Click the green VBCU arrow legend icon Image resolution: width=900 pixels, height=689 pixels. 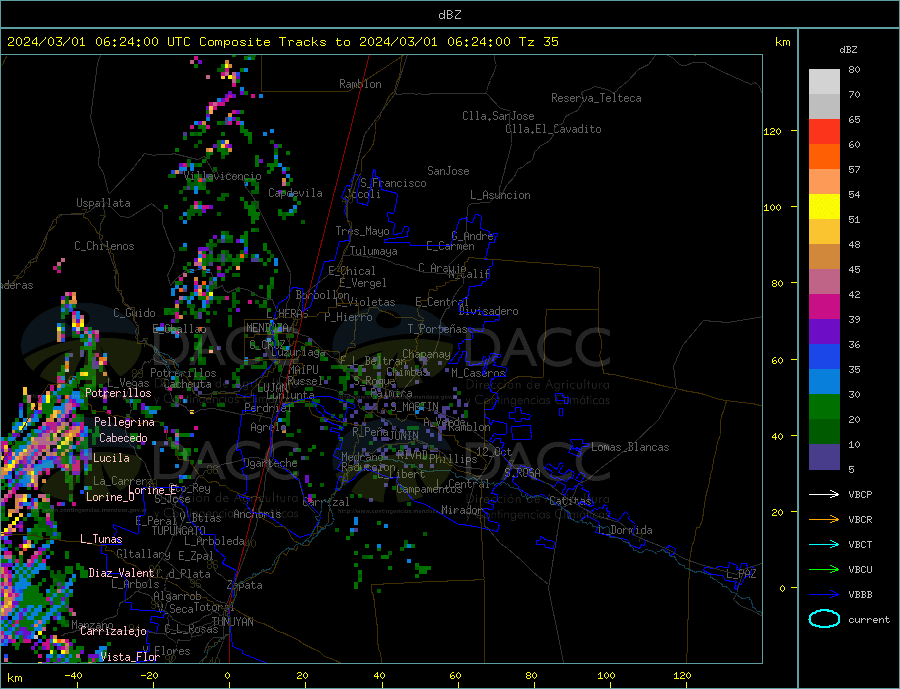[824, 570]
